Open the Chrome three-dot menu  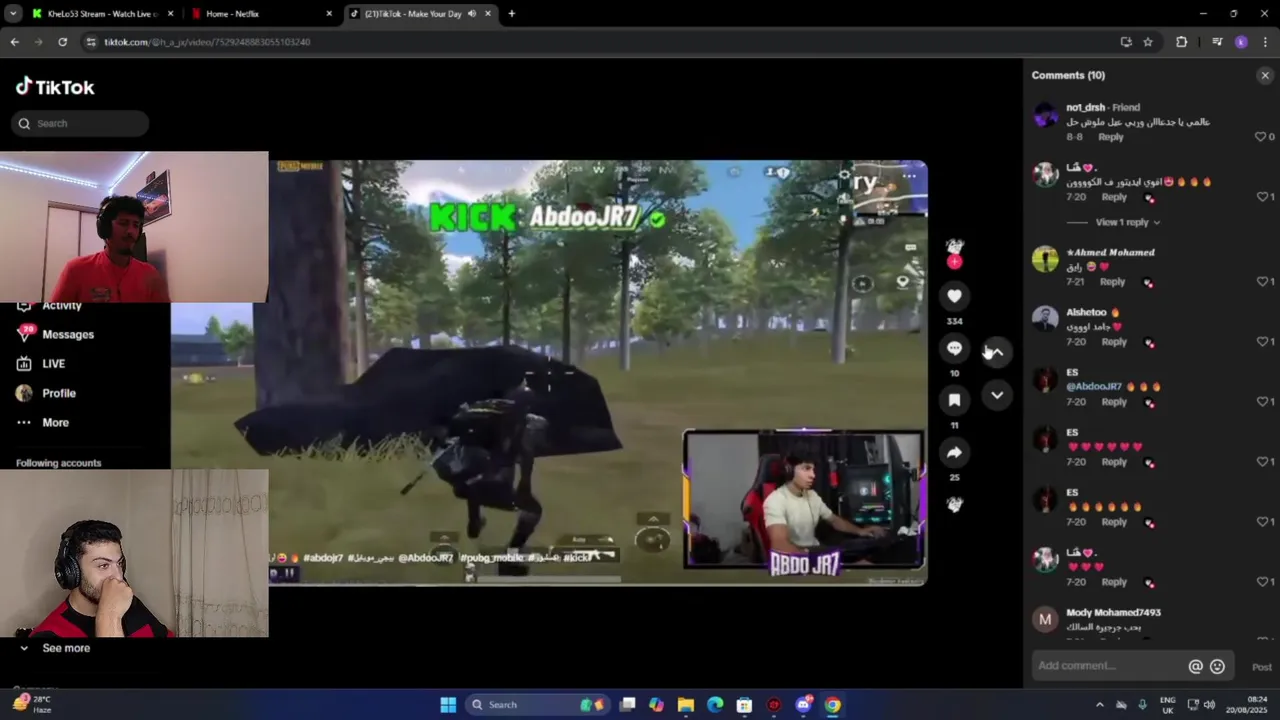point(1263,42)
